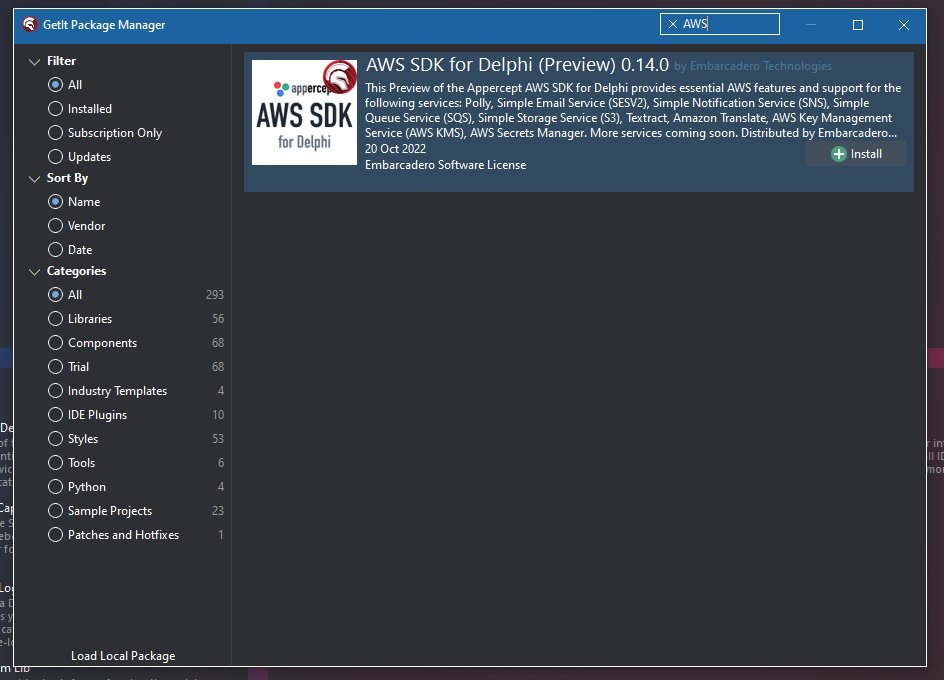The width and height of the screenshot is (944, 680).
Task: Install the AWS SDK for Delphi package
Action: 856,154
